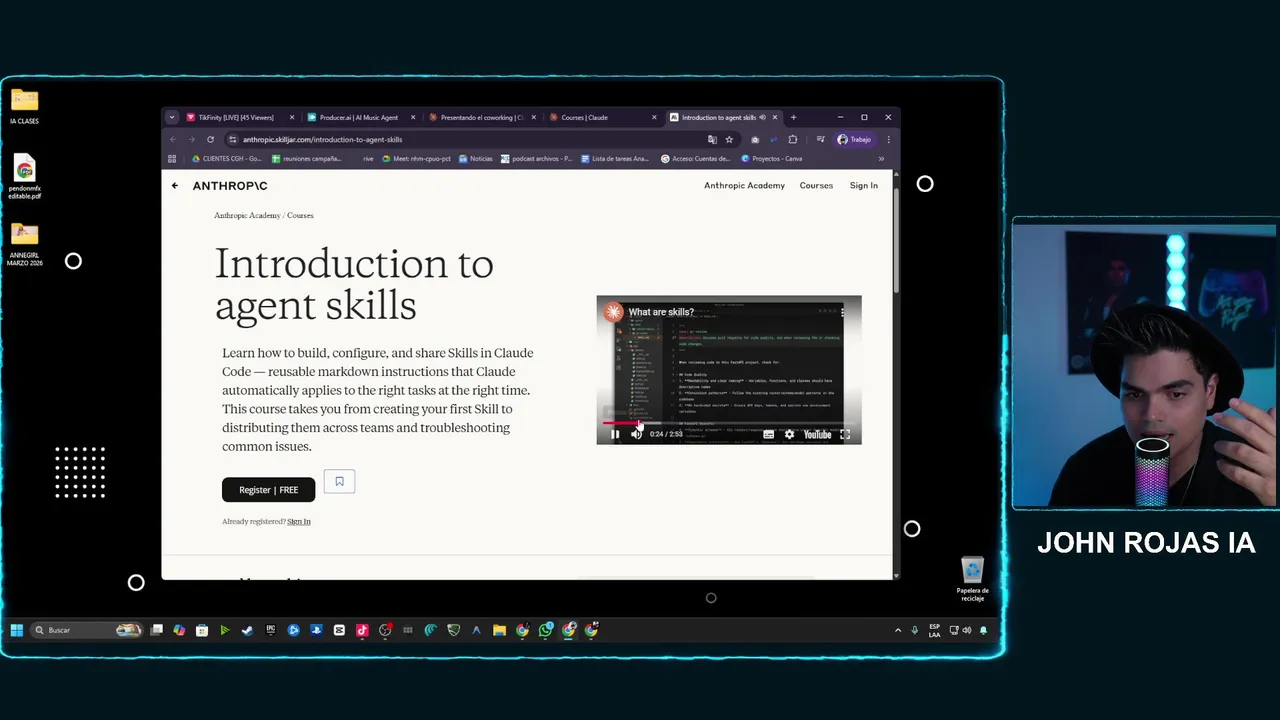Click the ANTHROP\C logo

tap(230, 185)
